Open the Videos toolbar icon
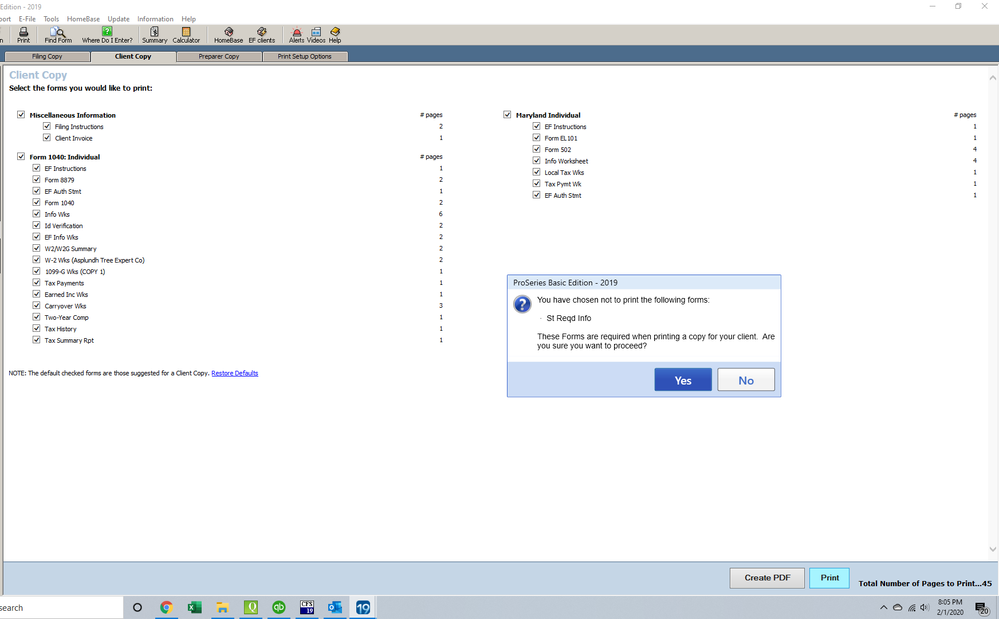The height and width of the screenshot is (619, 999). tap(315, 35)
